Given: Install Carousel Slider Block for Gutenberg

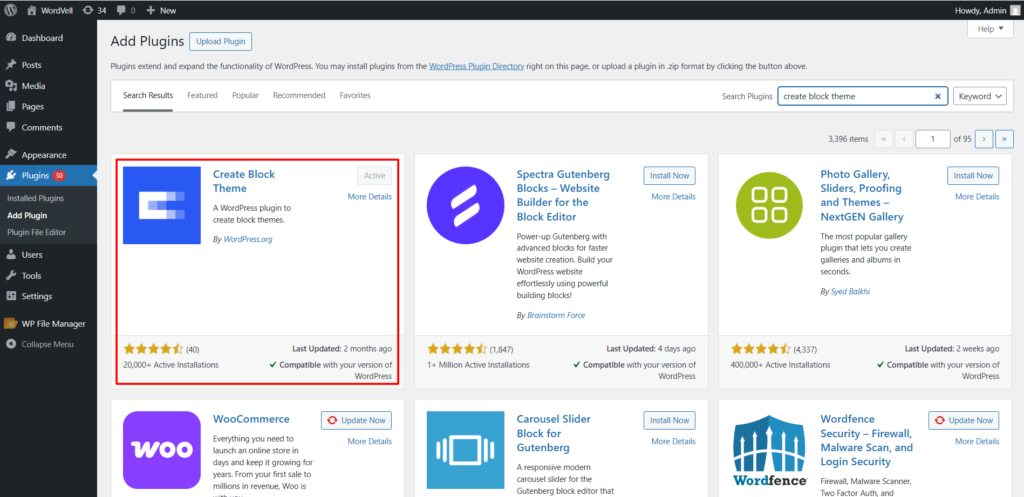Looking at the screenshot, I should point(669,421).
